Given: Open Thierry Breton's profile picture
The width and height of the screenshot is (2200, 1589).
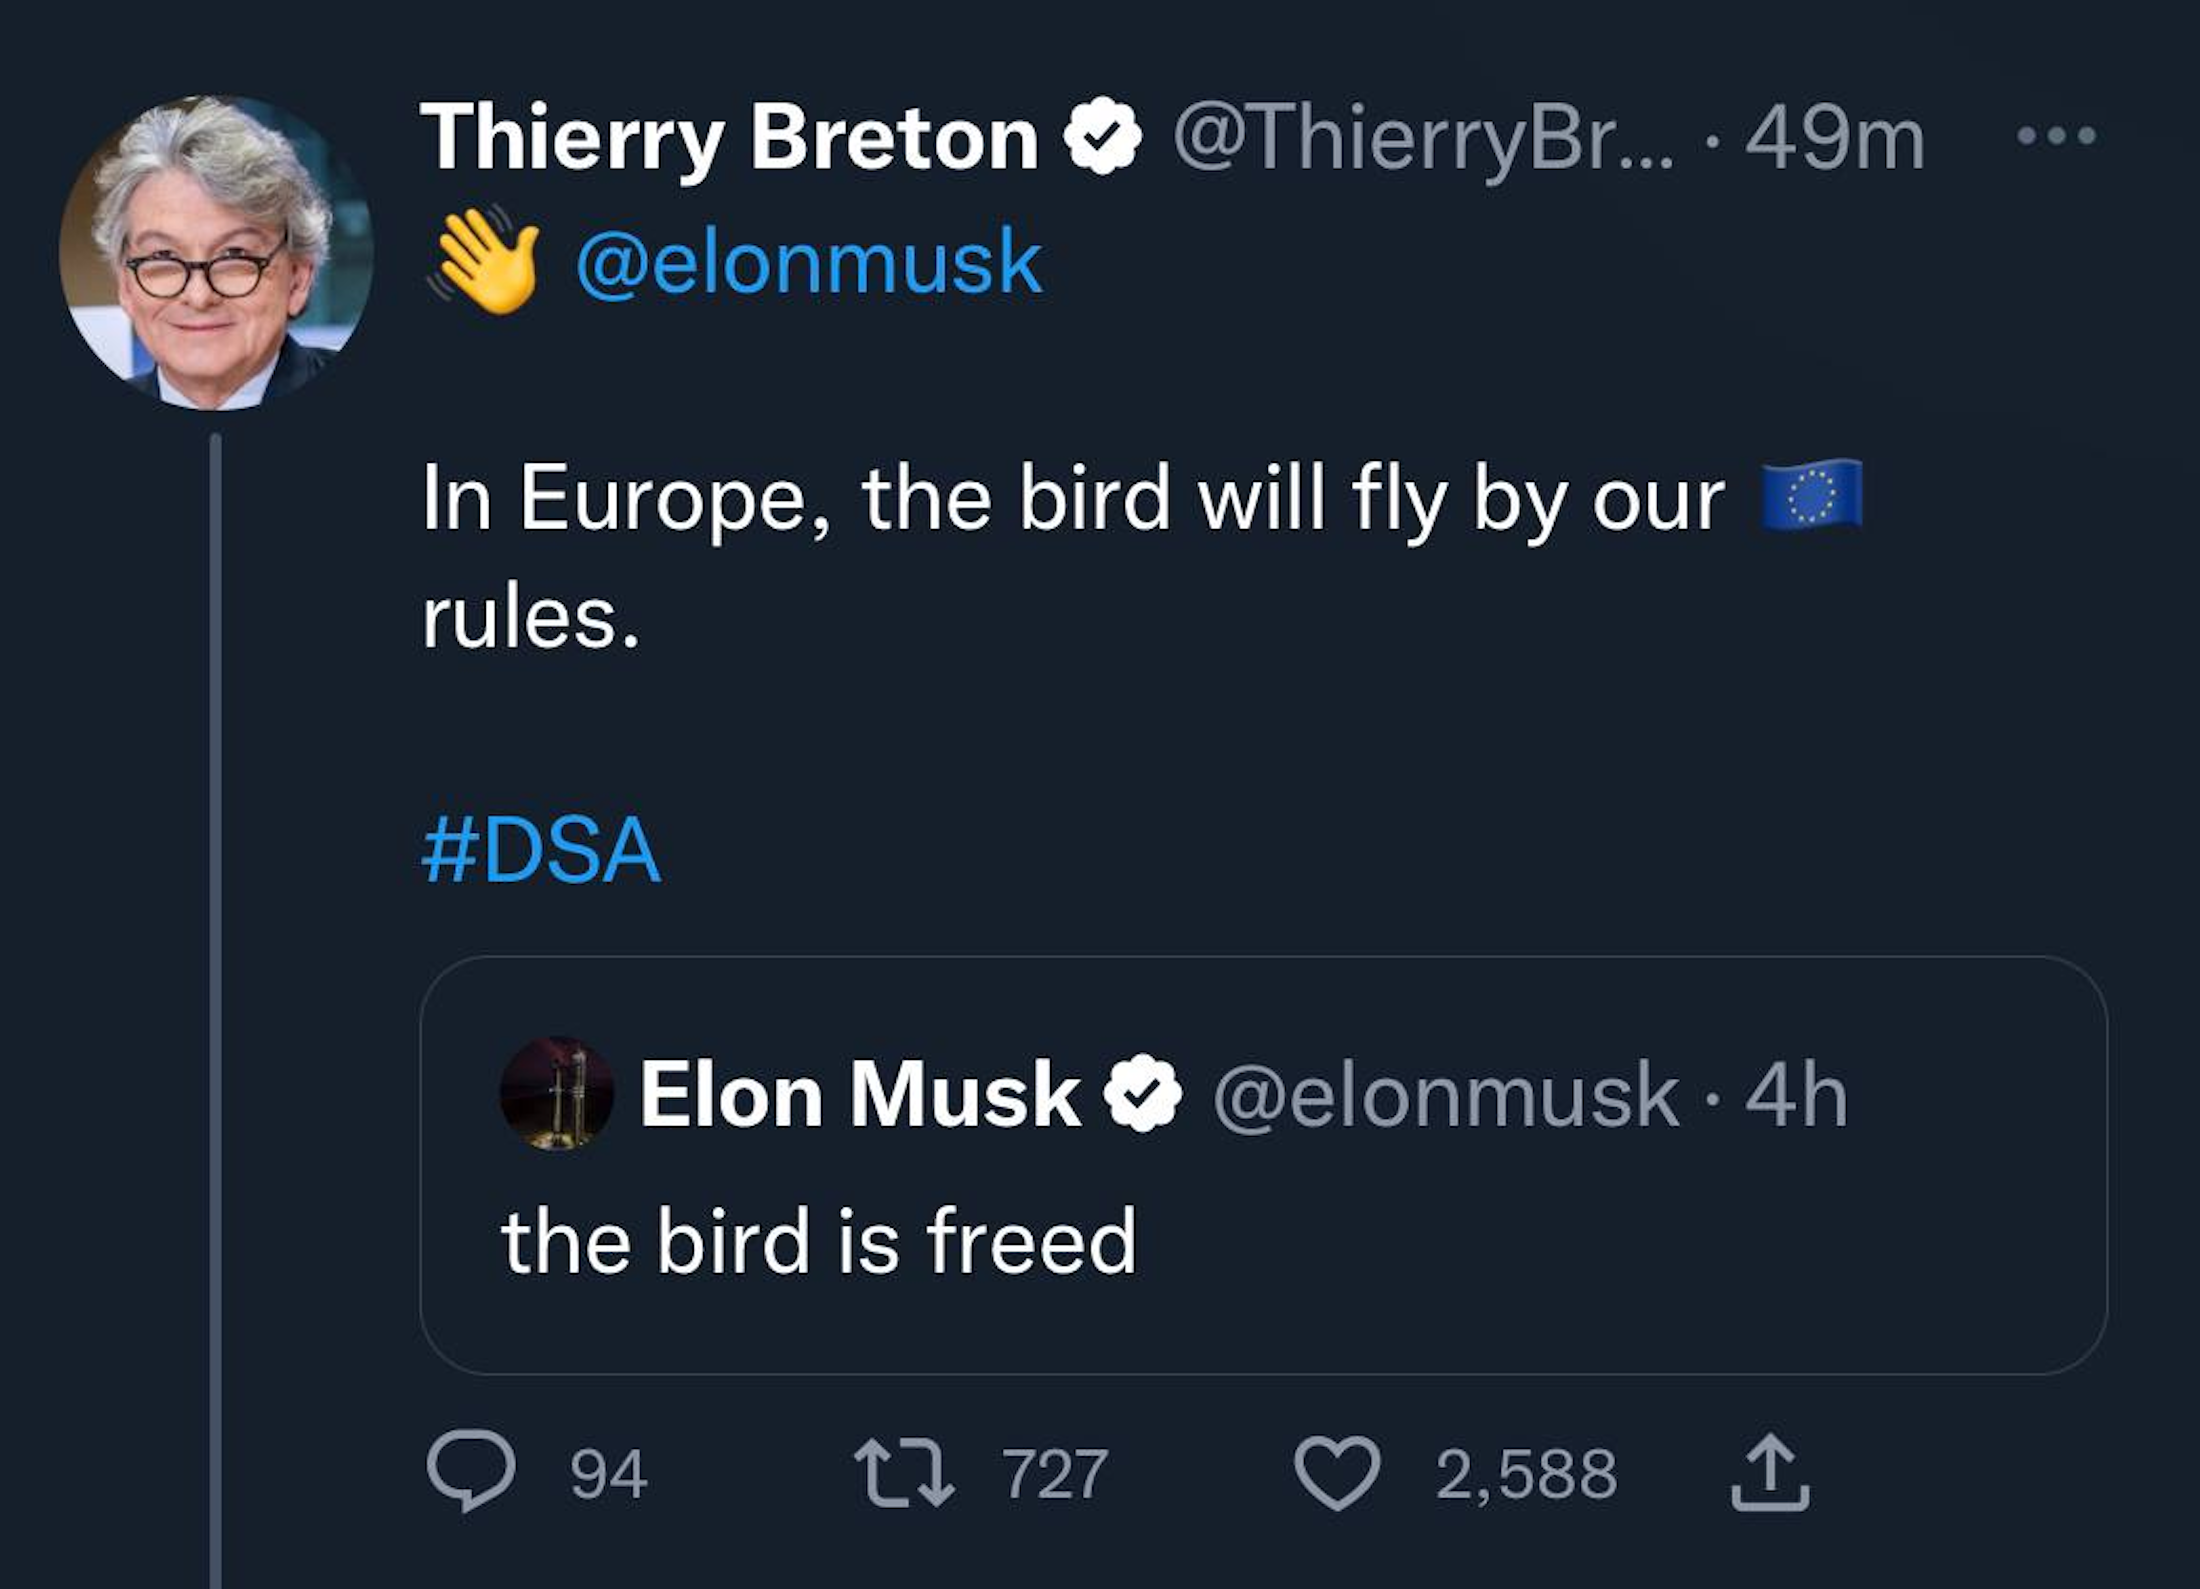Looking at the screenshot, I should (x=216, y=253).
